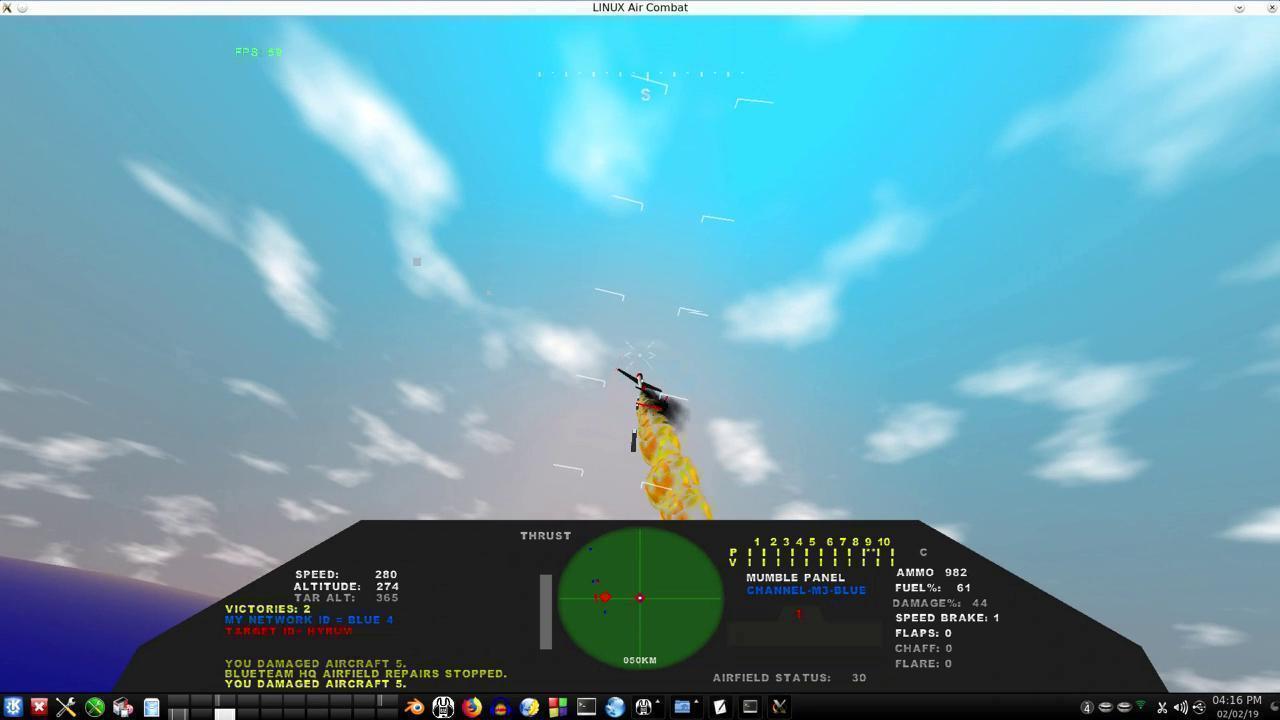Open the system tools launcher with wrench and screwdriver
Image resolution: width=1280 pixels, height=720 pixels.
point(65,708)
